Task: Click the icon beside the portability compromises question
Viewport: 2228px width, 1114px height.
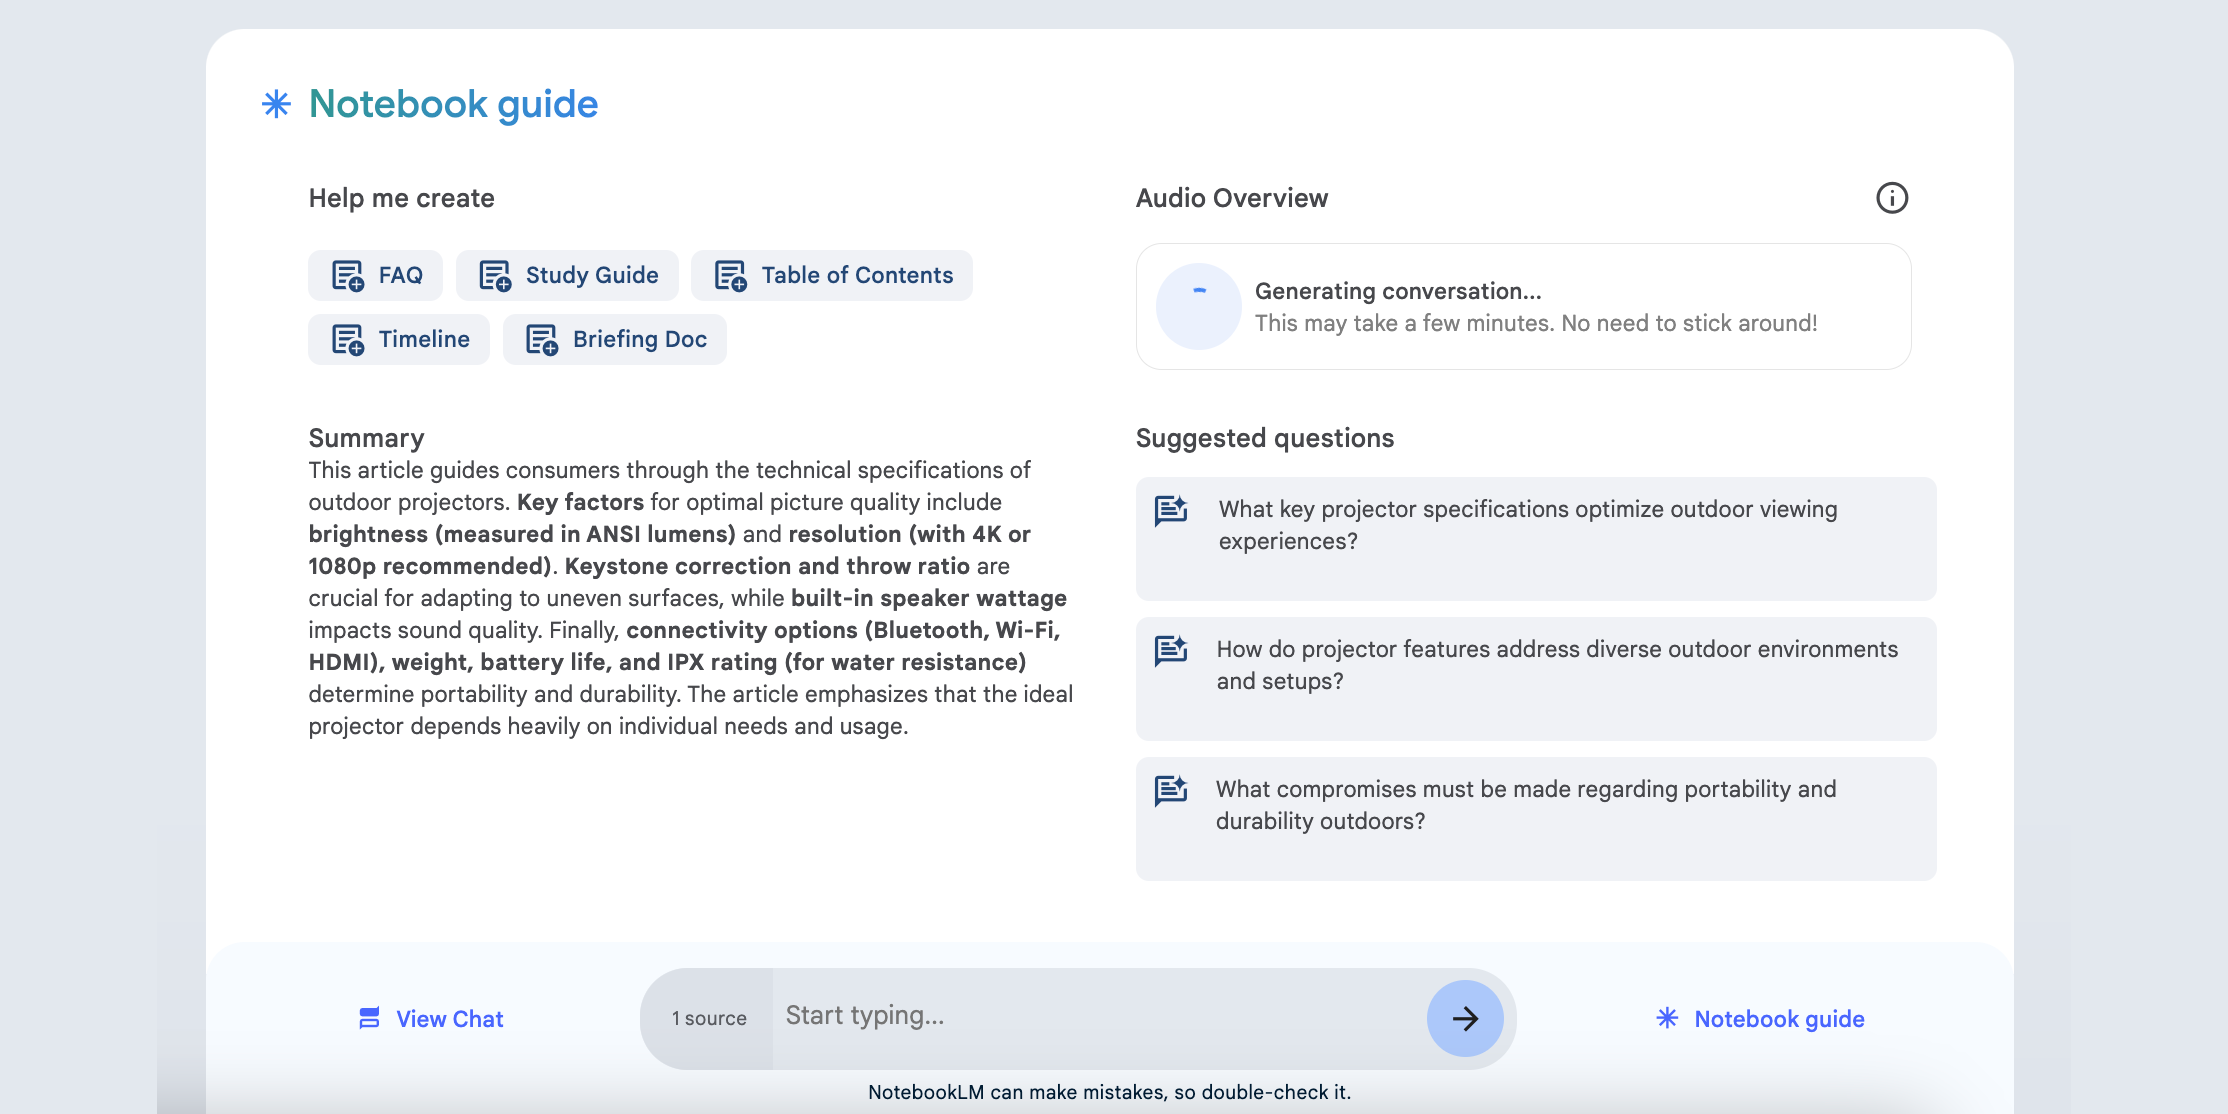Action: [x=1171, y=790]
